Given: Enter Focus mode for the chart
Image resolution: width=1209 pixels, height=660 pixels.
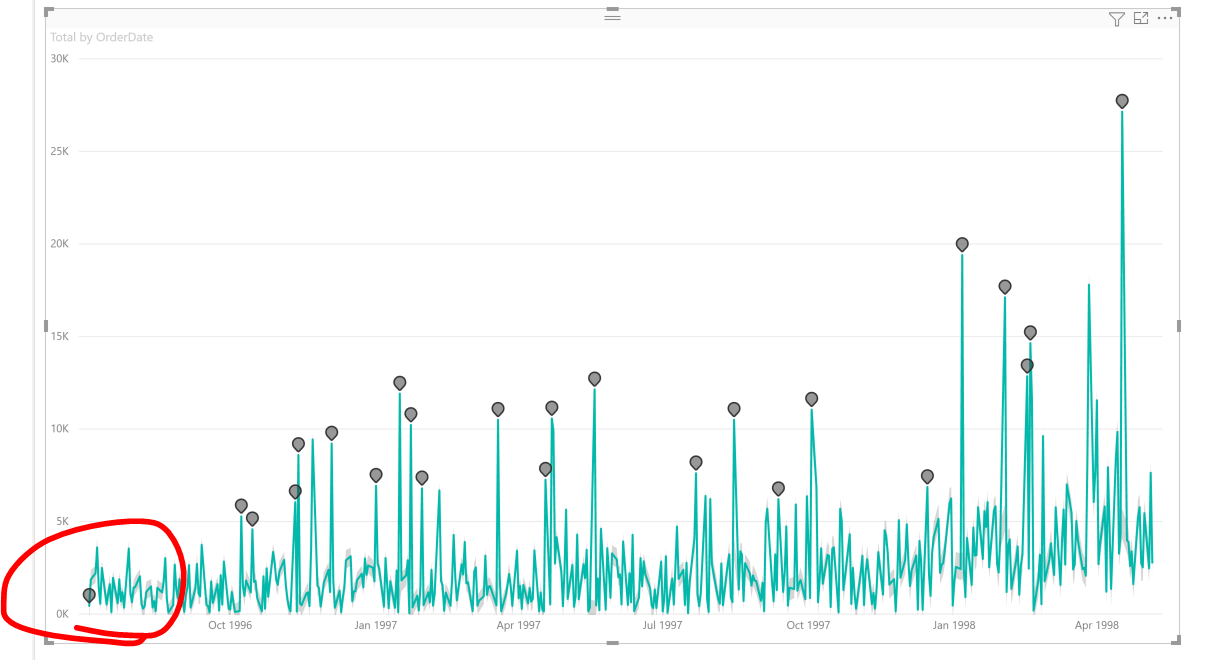Looking at the screenshot, I should 1141,18.
